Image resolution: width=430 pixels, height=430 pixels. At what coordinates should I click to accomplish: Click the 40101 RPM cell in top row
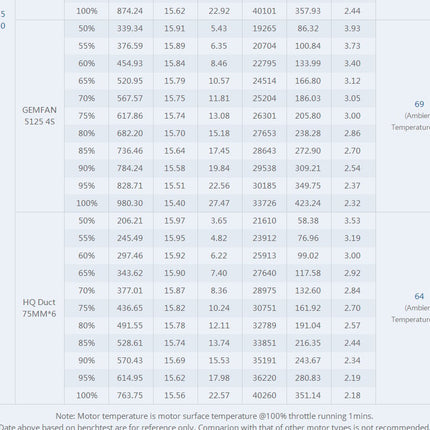(264, 11)
